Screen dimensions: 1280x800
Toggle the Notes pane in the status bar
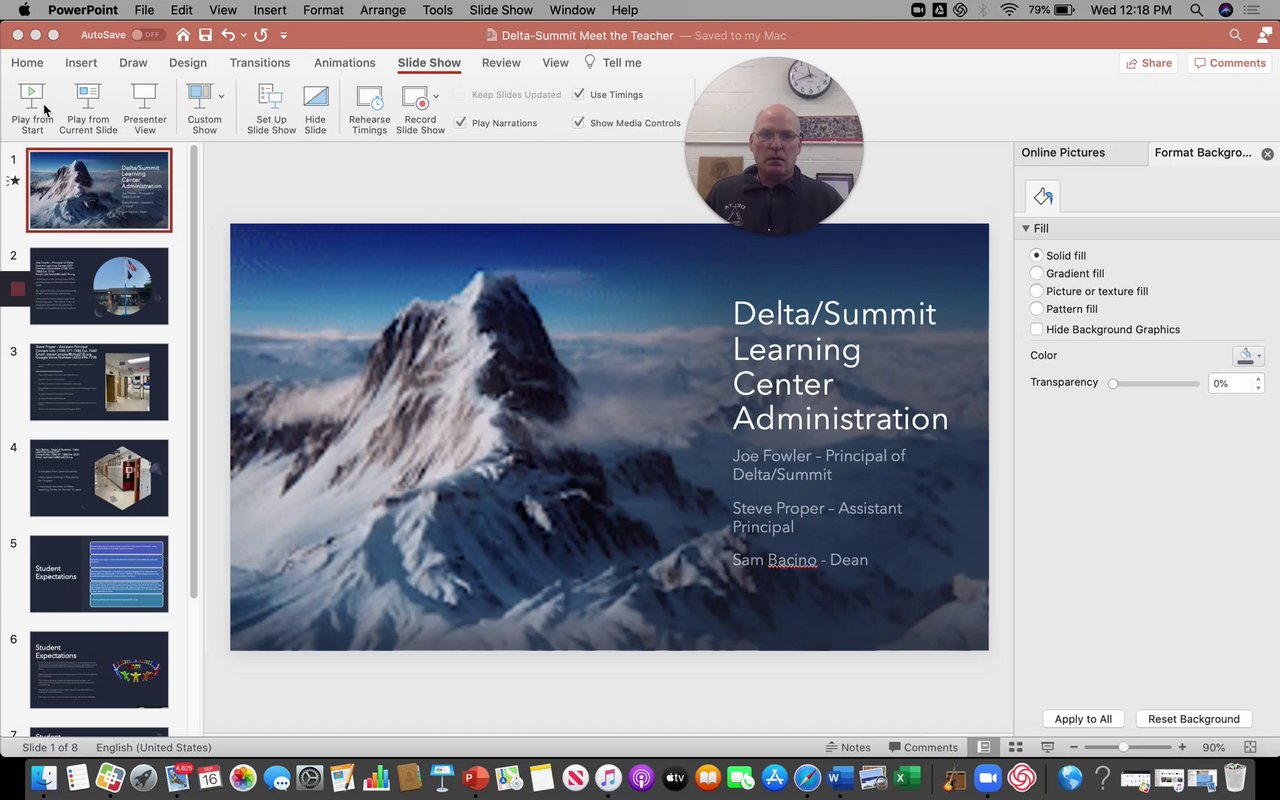848,747
